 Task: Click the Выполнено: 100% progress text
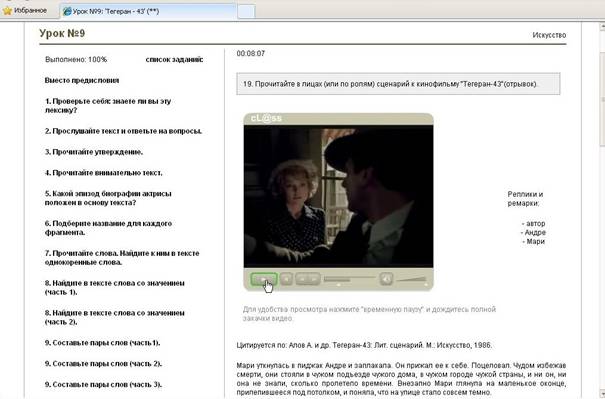(x=76, y=60)
